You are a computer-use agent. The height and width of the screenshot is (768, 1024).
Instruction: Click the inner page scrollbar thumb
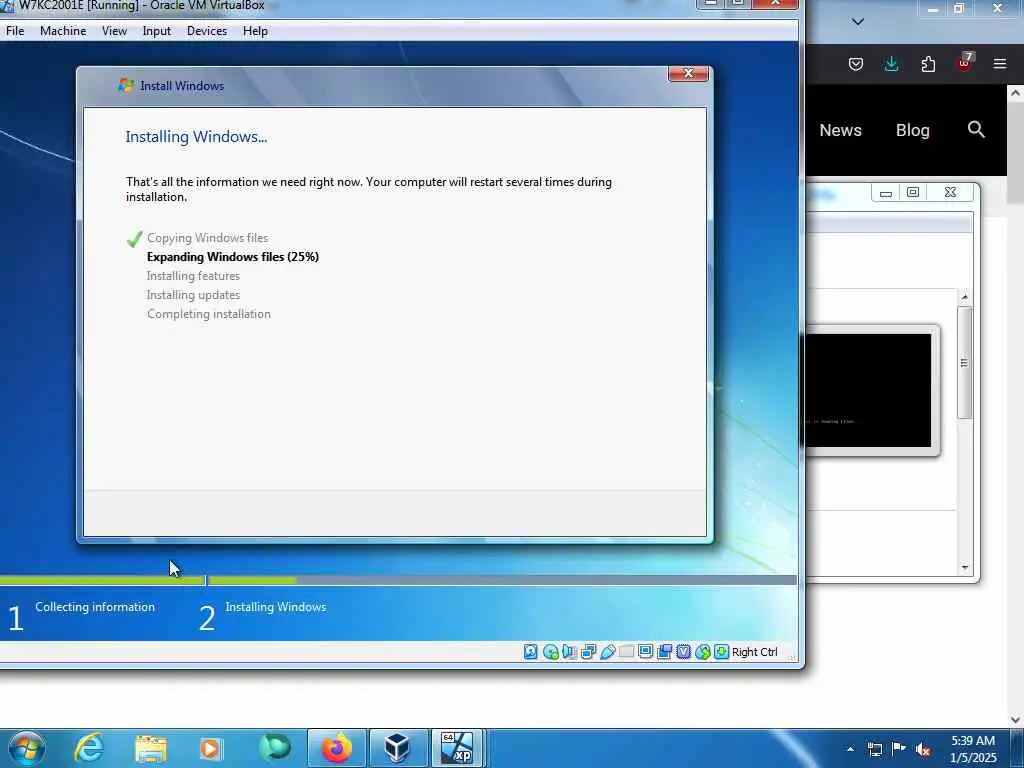[965, 362]
